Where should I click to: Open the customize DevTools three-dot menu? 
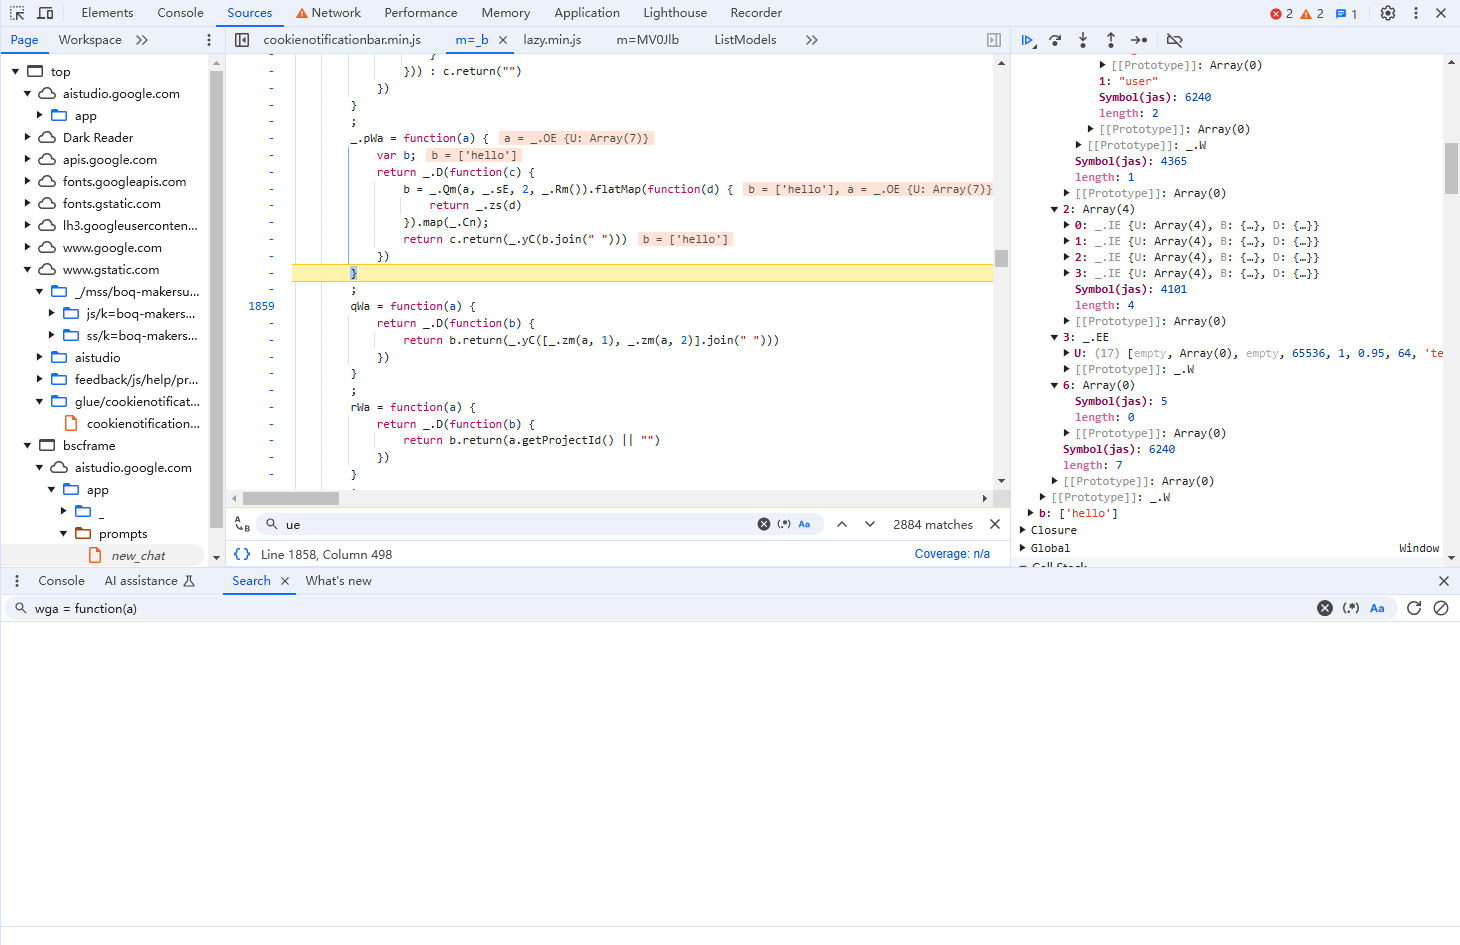1416,13
